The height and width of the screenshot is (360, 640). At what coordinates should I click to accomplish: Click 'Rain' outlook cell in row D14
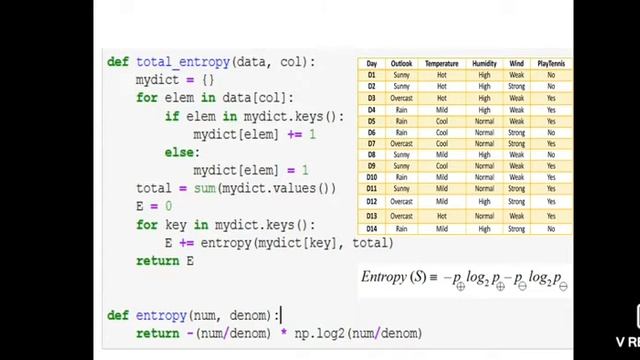(x=401, y=229)
